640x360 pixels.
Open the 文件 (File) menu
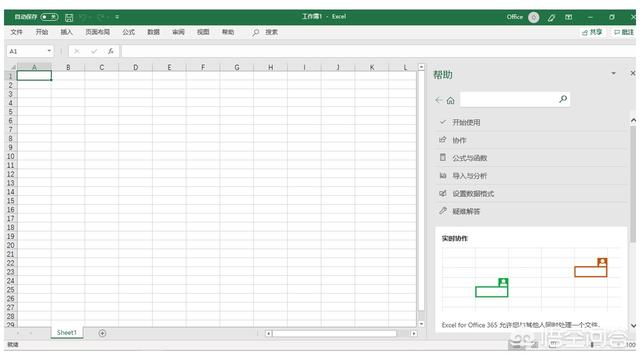(x=16, y=32)
